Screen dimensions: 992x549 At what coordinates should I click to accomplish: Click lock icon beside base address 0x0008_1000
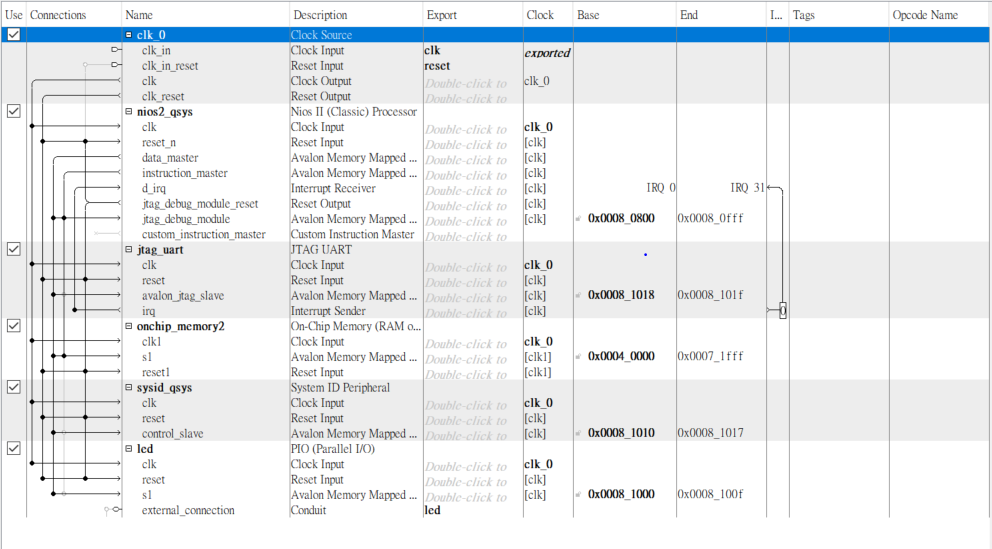click(578, 495)
